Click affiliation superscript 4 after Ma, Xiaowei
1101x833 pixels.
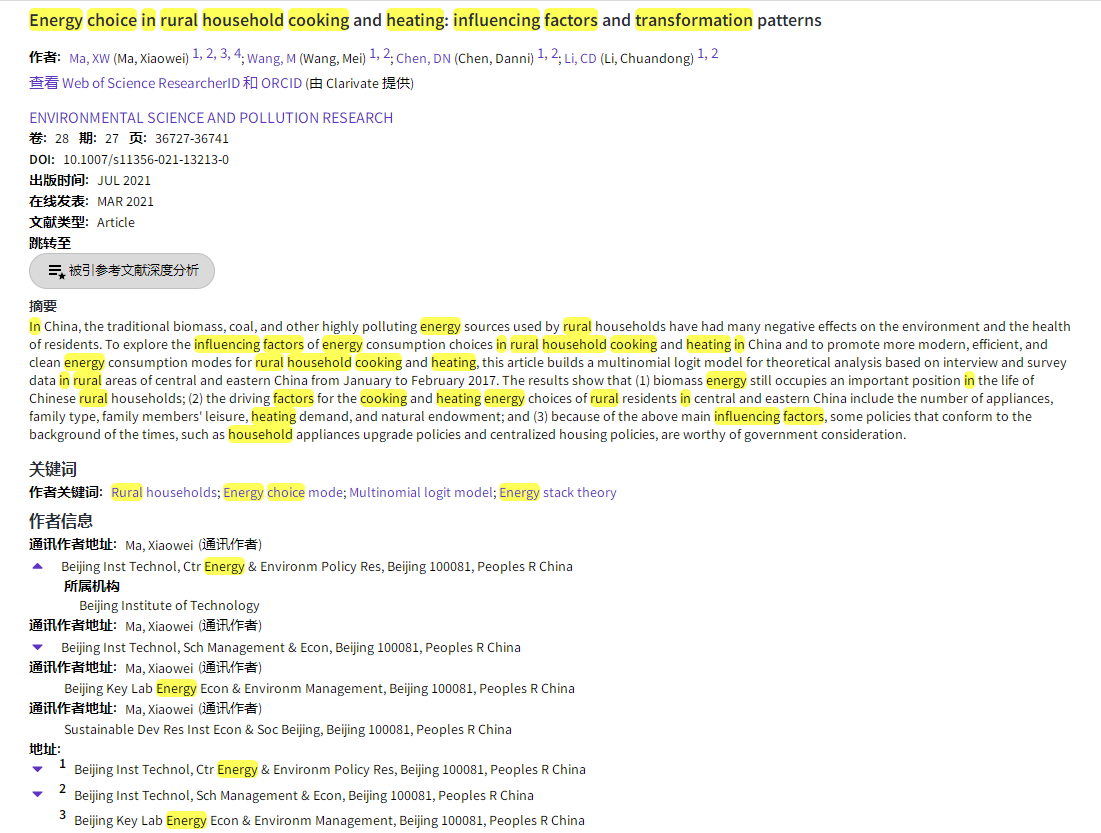[237, 54]
